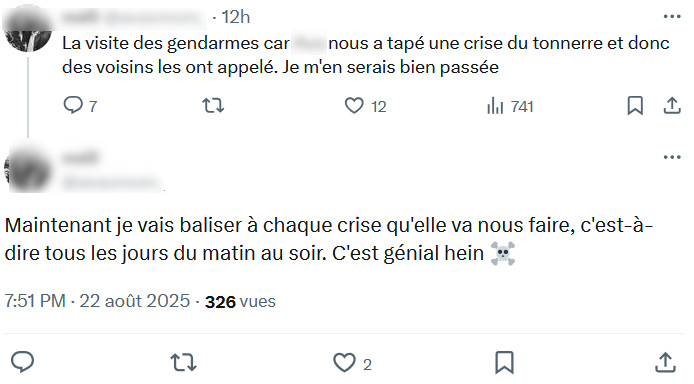Click the 12h timestamp link
694x384 pixels.
pos(235,17)
